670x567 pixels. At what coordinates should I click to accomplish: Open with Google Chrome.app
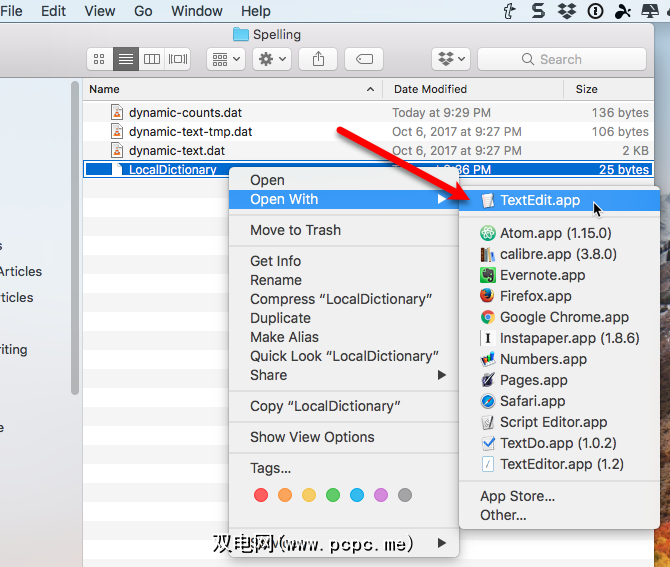point(559,317)
